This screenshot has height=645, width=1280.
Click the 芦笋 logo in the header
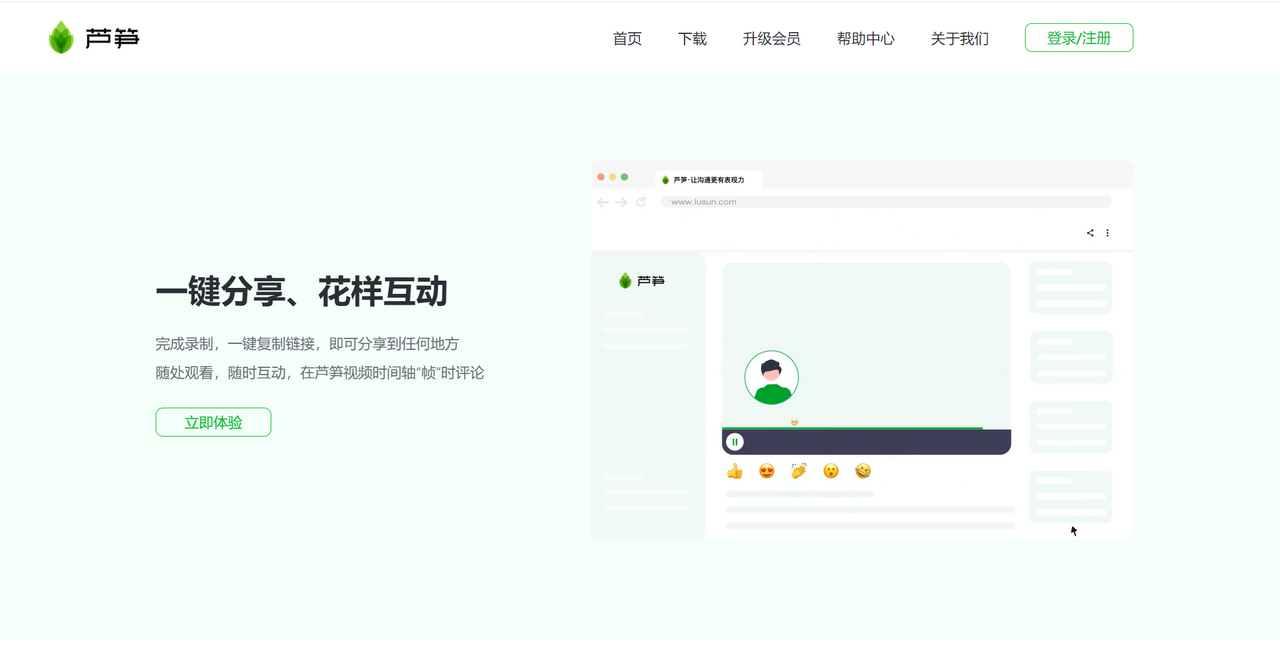coord(94,38)
